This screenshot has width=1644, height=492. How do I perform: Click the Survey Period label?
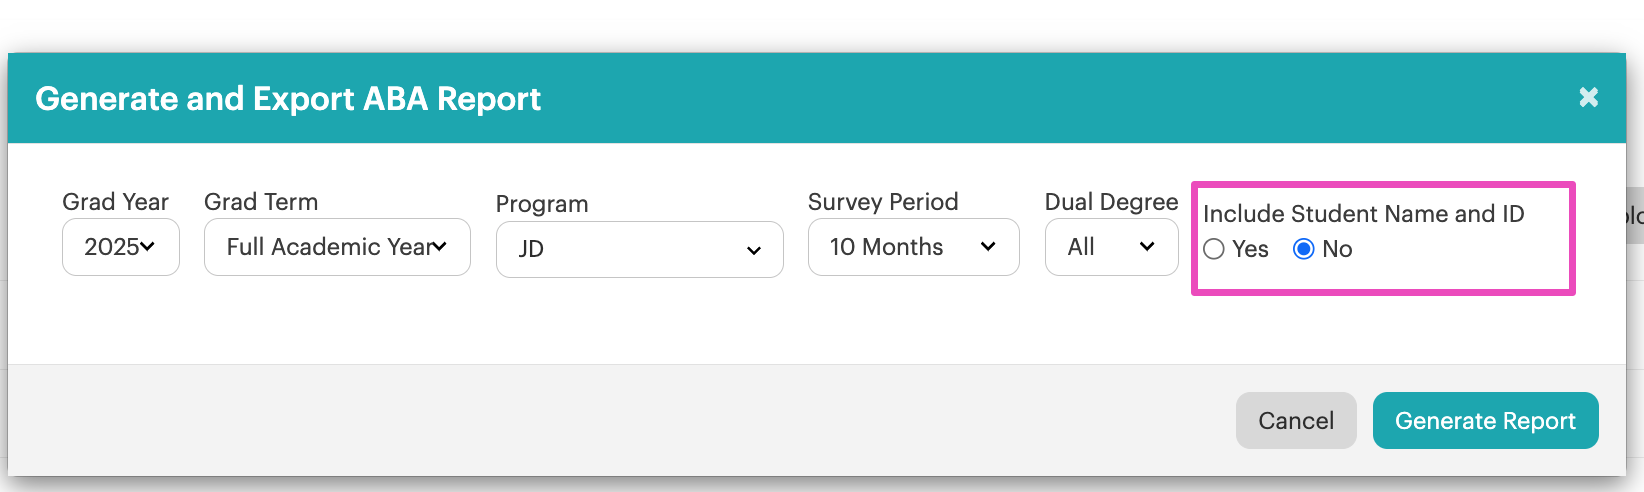click(x=883, y=202)
